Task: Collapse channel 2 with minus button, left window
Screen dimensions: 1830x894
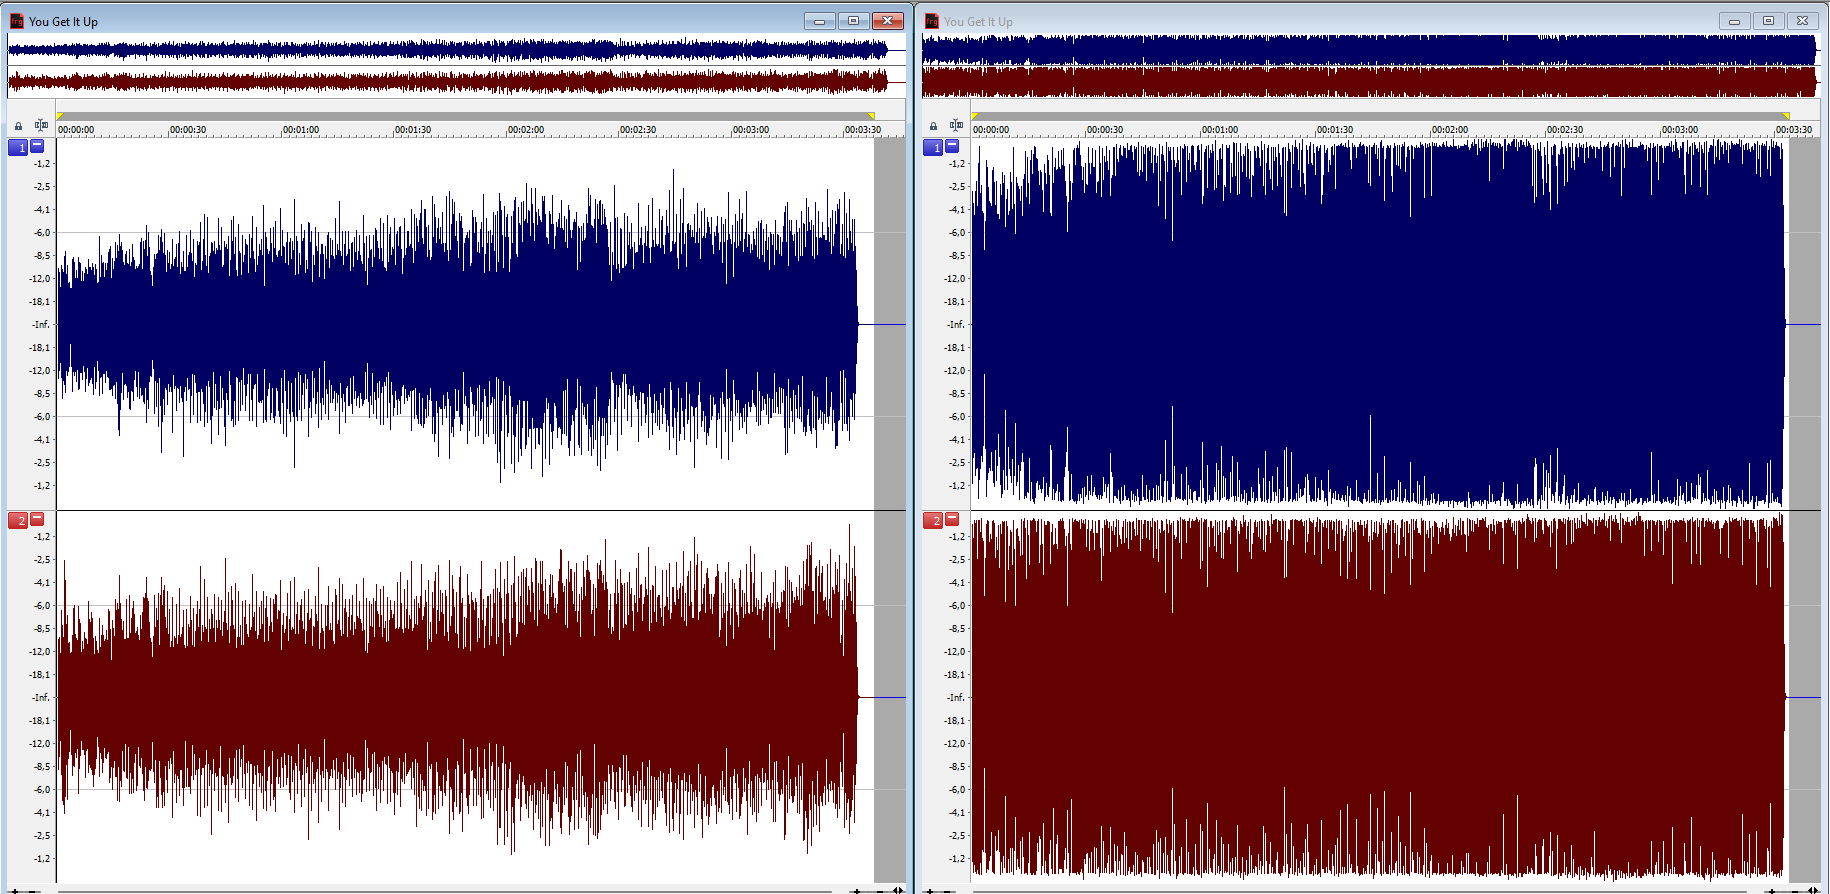Action: tap(38, 519)
